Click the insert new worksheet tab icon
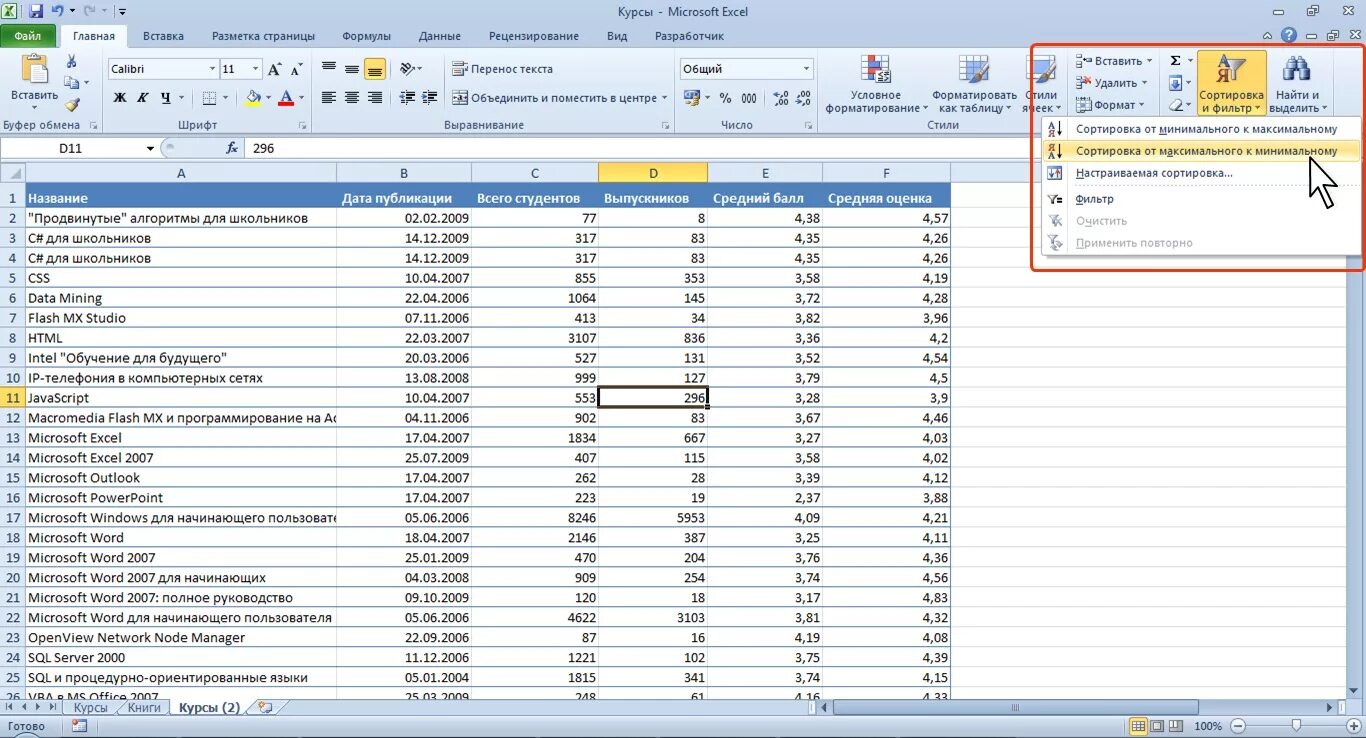The height and width of the screenshot is (738, 1366). [264, 707]
